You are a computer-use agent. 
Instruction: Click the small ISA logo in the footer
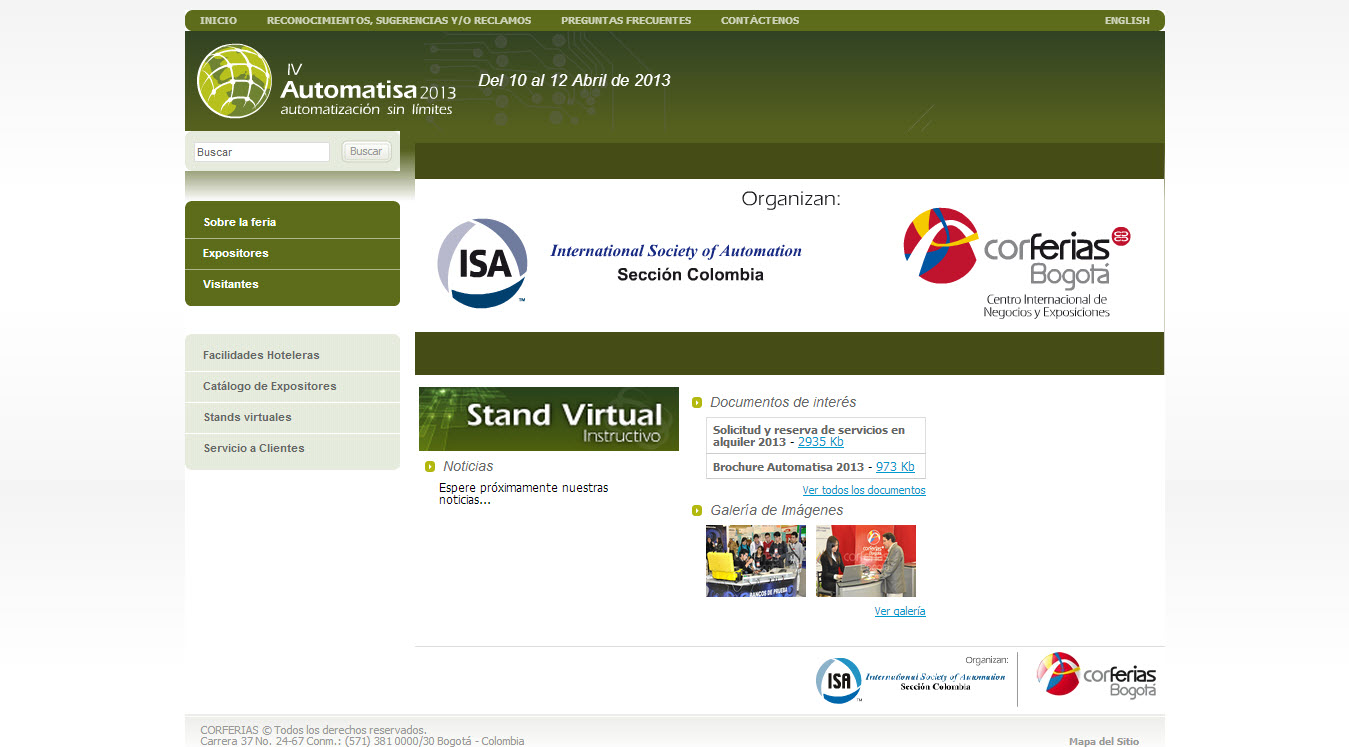tap(838, 680)
